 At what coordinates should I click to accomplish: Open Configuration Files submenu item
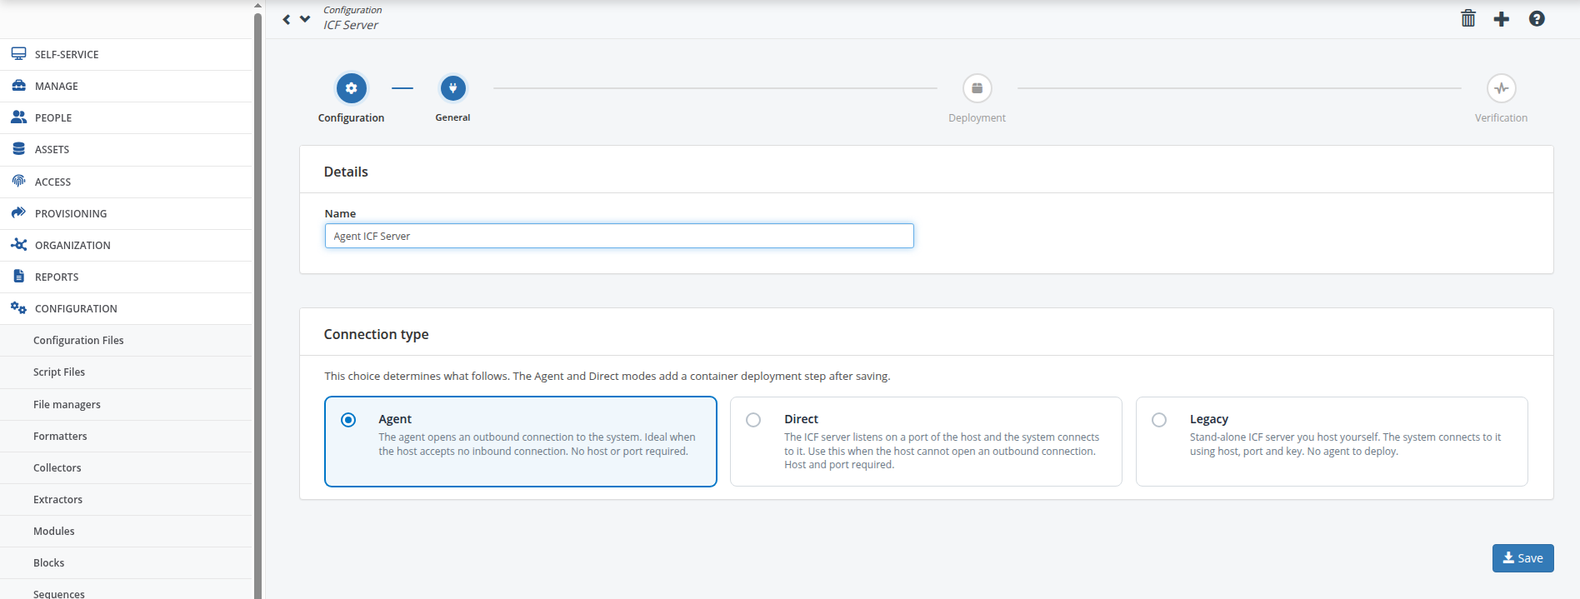pyautogui.click(x=79, y=340)
